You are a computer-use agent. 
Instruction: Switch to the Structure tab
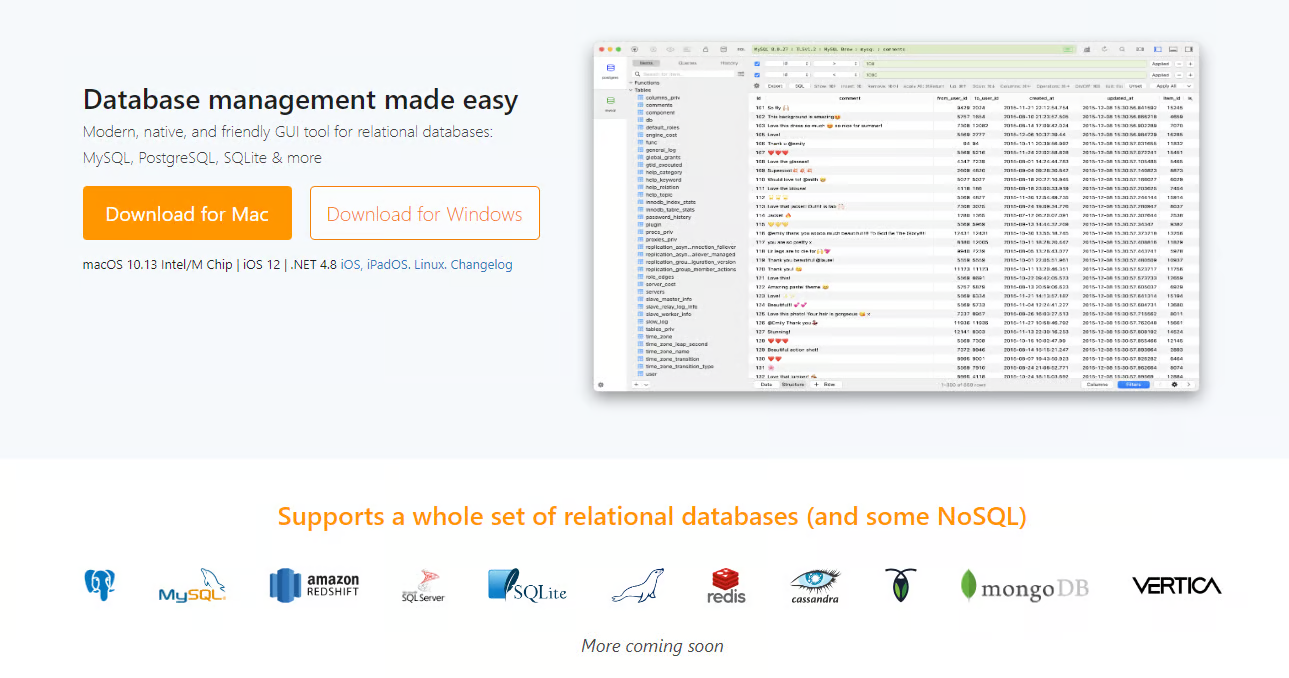793,384
